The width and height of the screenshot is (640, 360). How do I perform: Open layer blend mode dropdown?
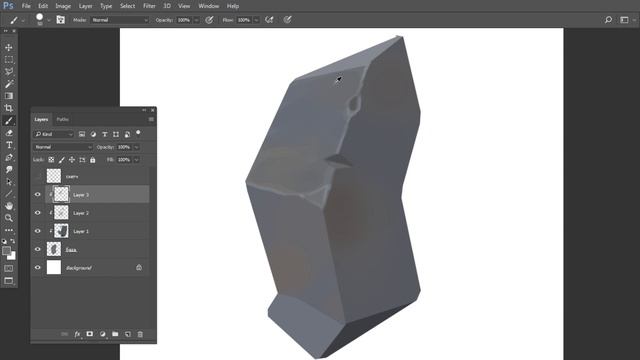(x=63, y=147)
